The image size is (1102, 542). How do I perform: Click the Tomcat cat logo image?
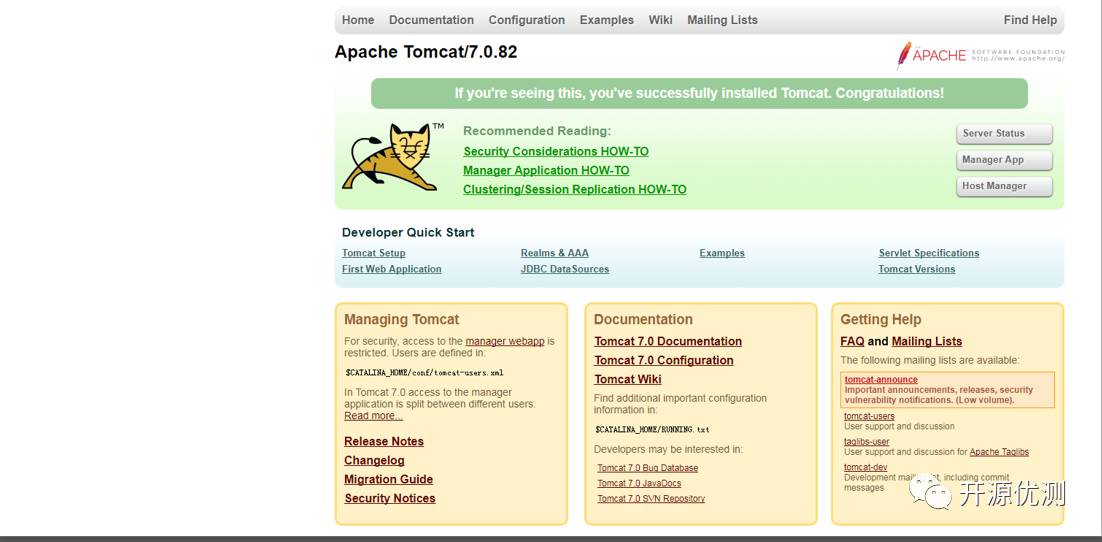tap(393, 157)
